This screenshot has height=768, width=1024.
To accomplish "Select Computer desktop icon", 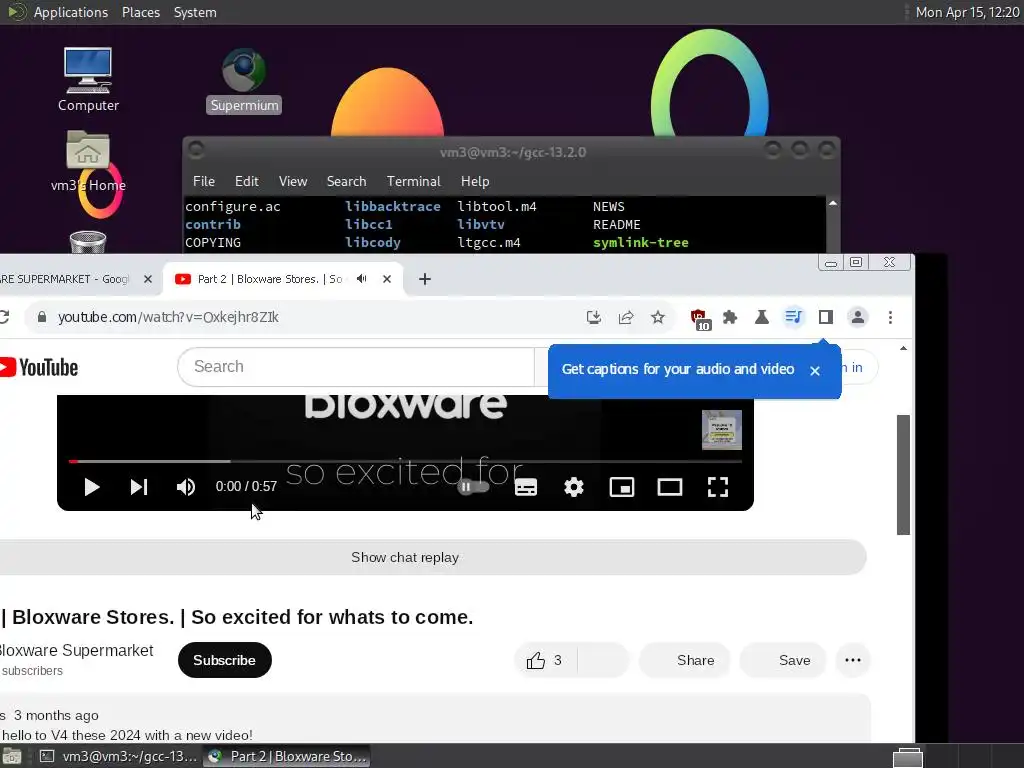I will click(88, 79).
